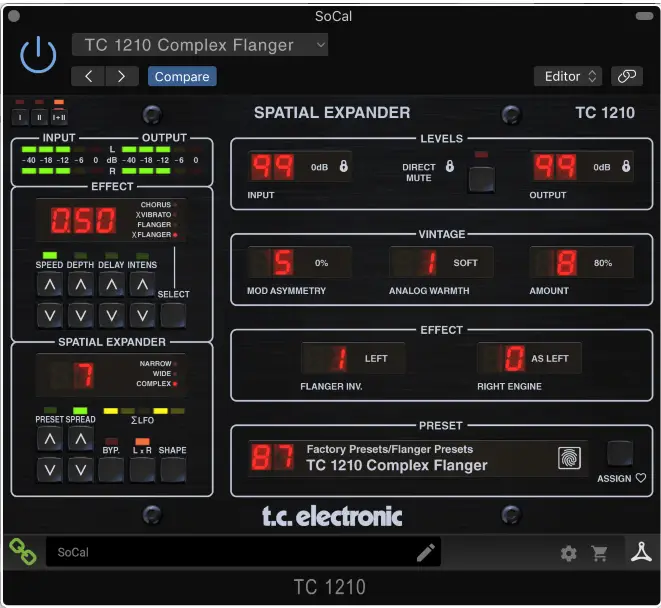
Task: Click the preset number 87 display
Action: pos(273,458)
